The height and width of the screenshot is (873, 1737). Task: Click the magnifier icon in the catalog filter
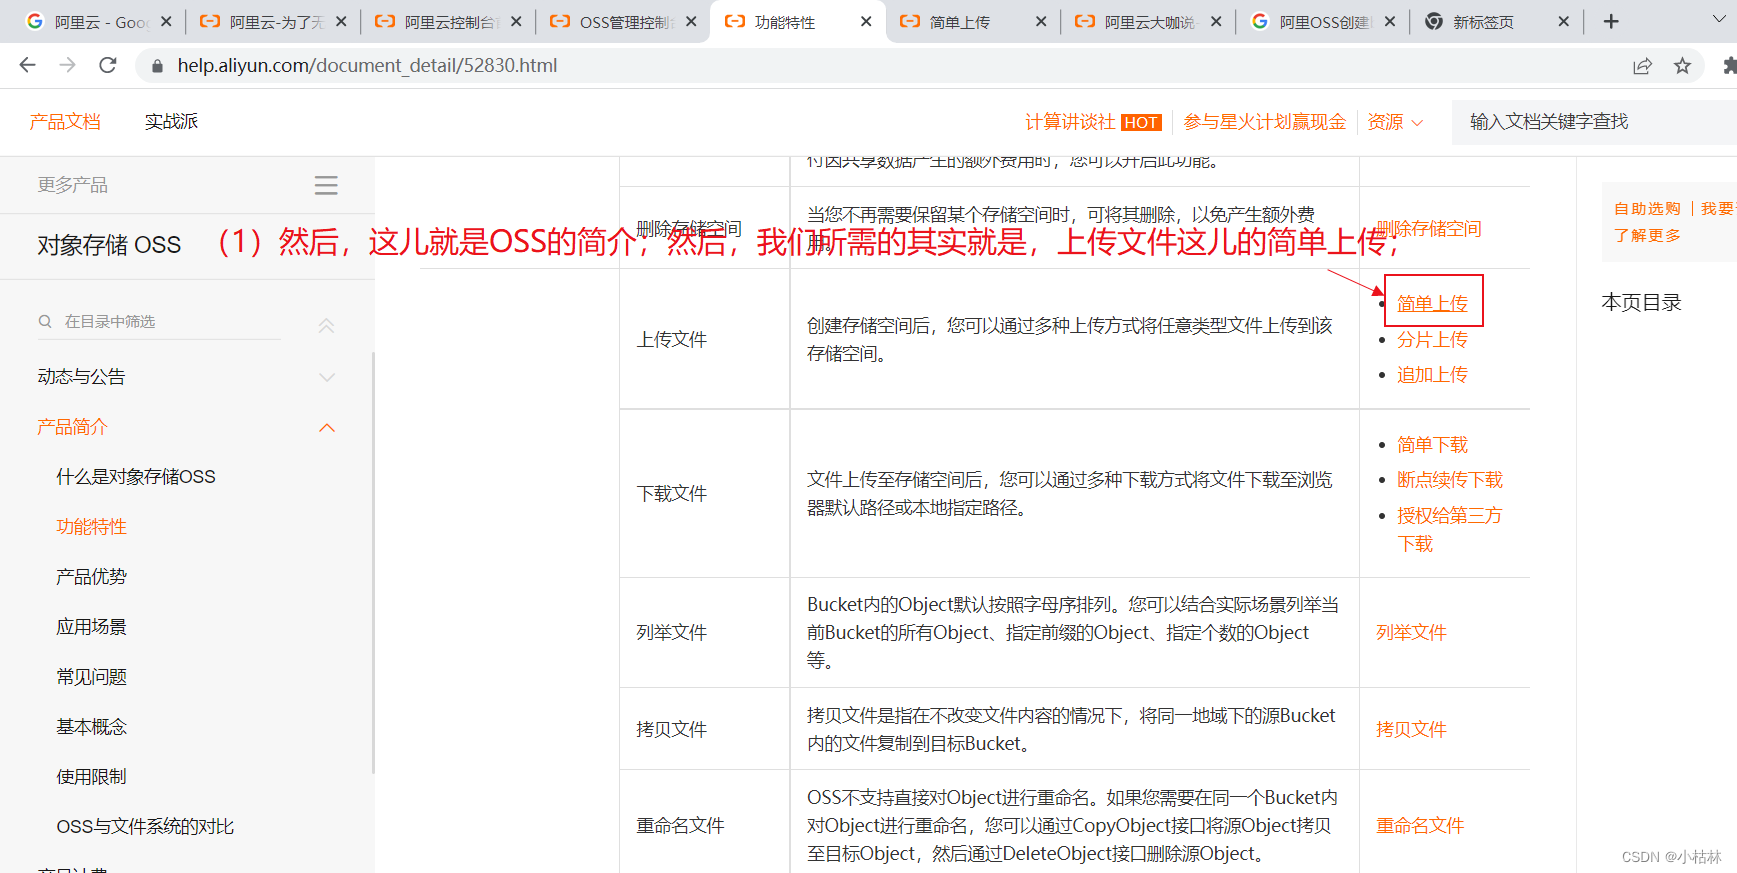click(x=45, y=321)
